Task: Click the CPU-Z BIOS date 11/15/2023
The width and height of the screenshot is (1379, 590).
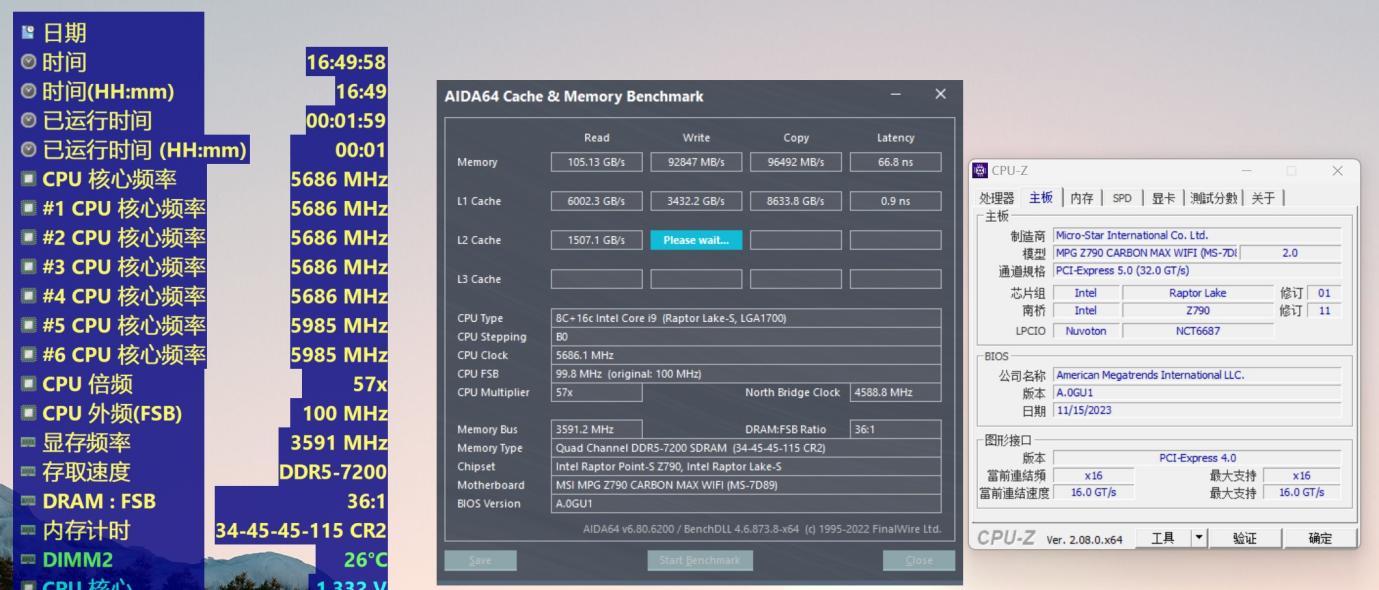Action: pos(1198,410)
